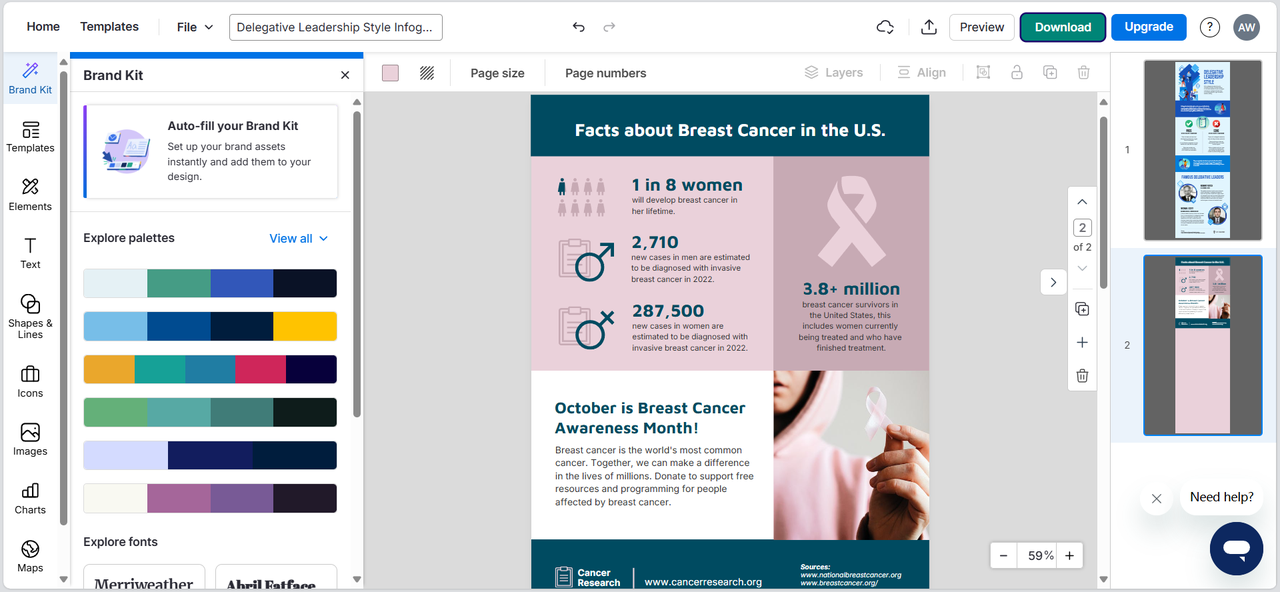Select the lavender and navy palette
Image resolution: width=1280 pixels, height=592 pixels.
click(x=210, y=455)
